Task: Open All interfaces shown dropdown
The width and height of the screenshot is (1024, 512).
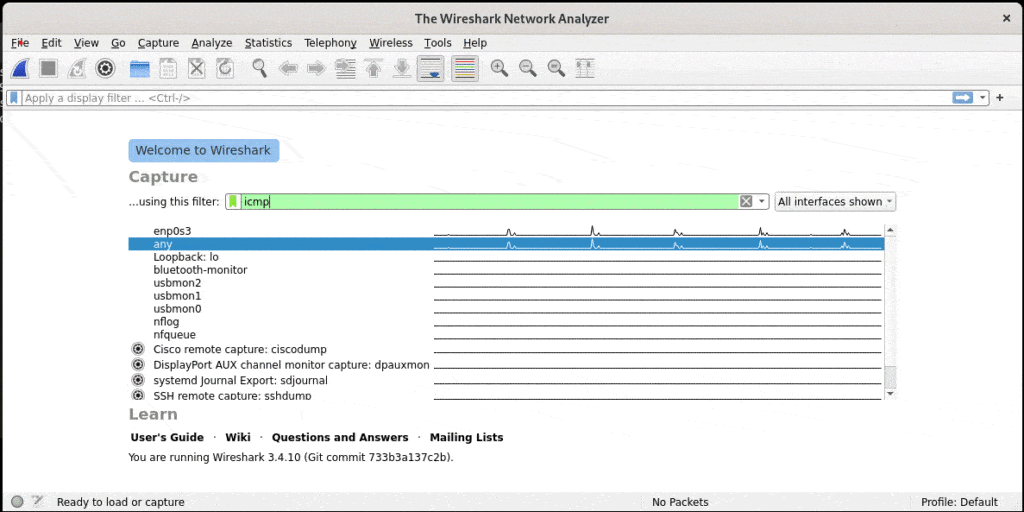Action: pos(835,202)
